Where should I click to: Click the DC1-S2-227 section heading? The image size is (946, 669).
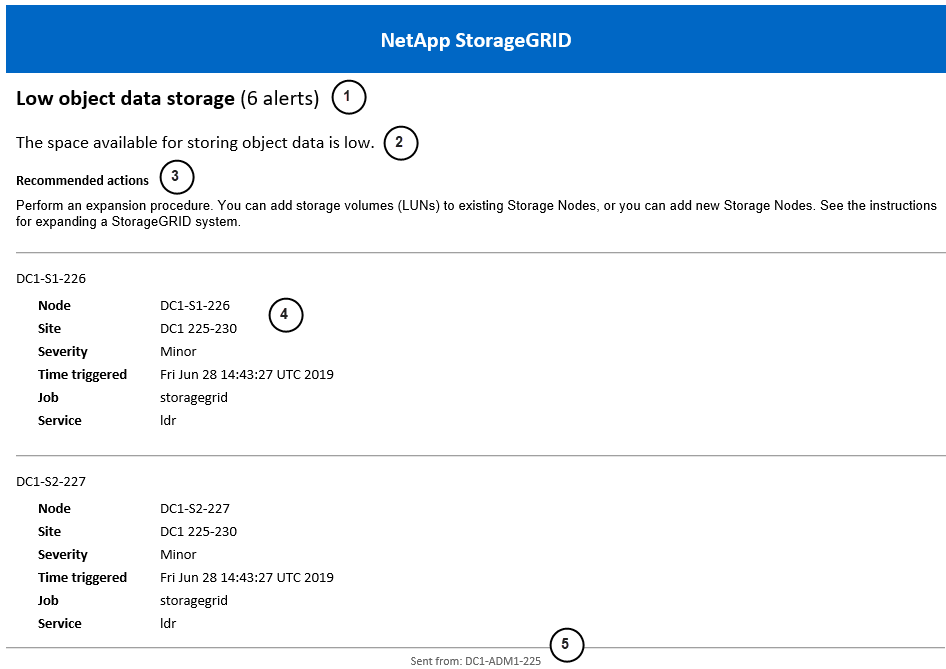(x=51, y=481)
